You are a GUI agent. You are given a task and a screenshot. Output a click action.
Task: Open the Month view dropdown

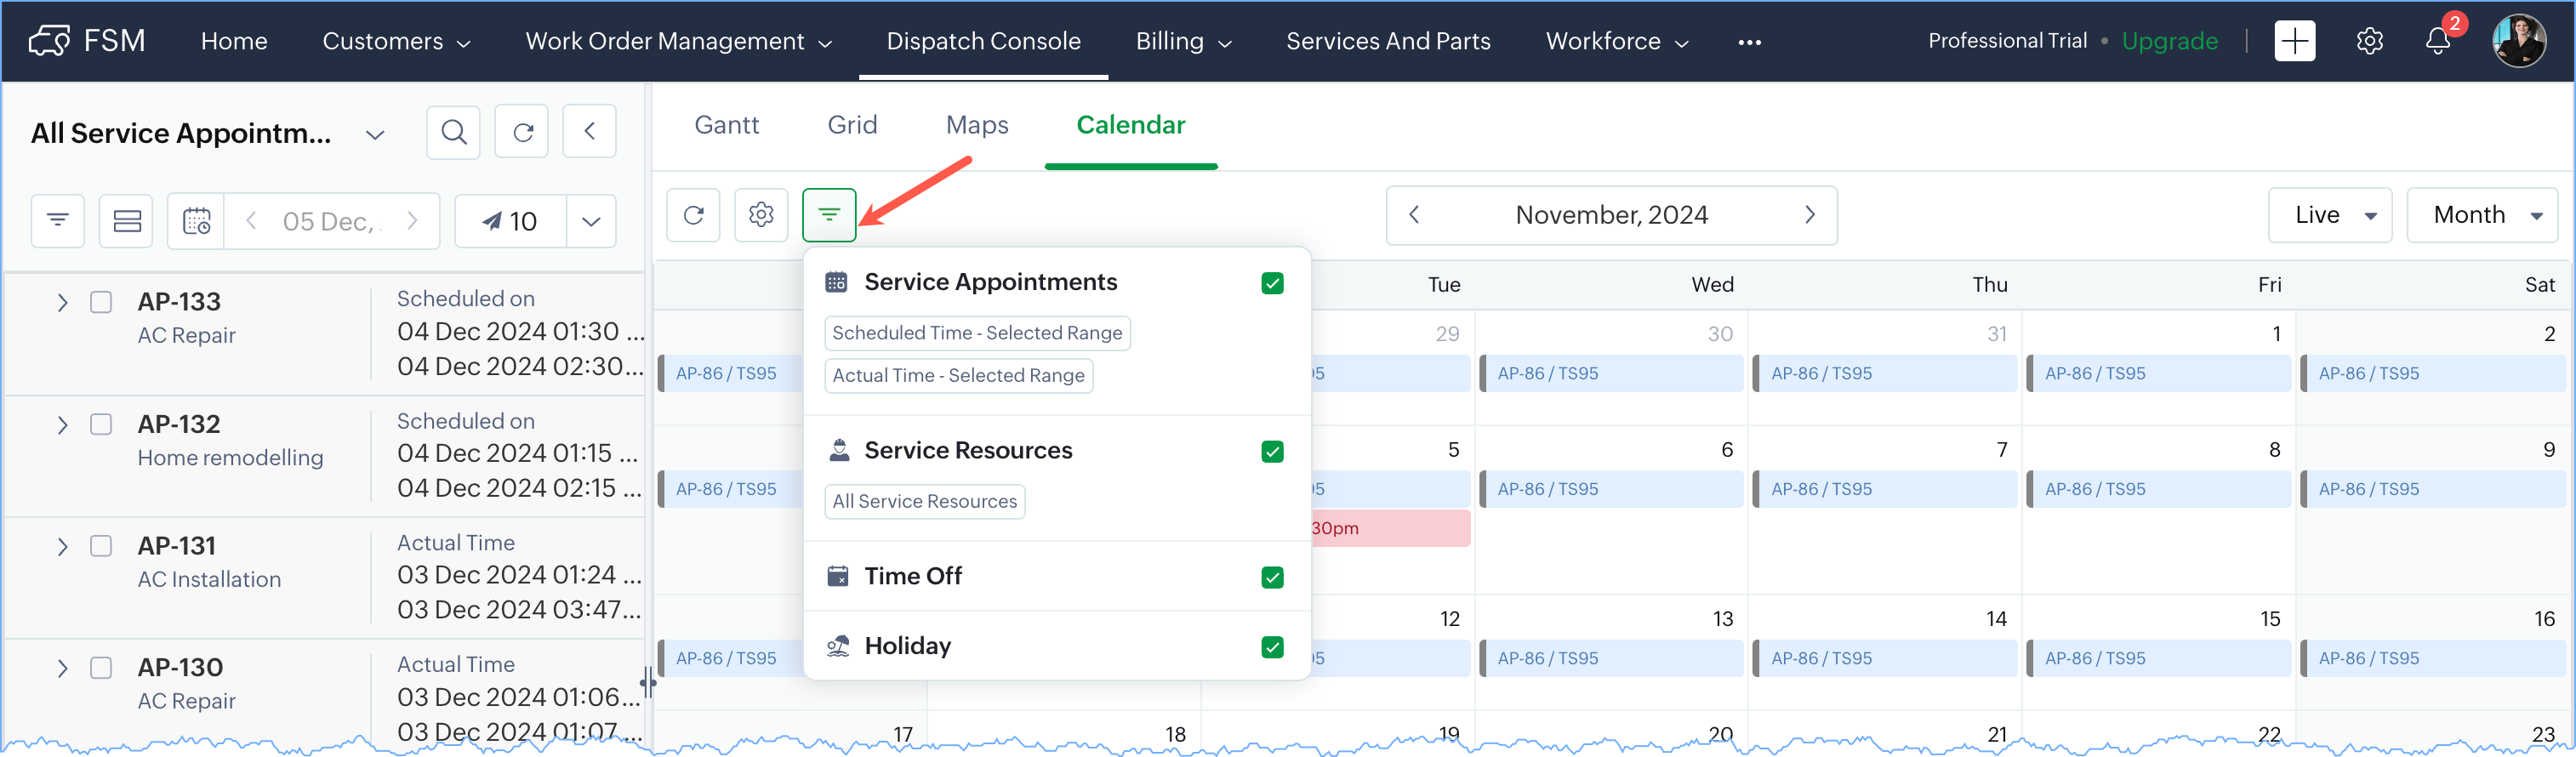(x=2482, y=215)
